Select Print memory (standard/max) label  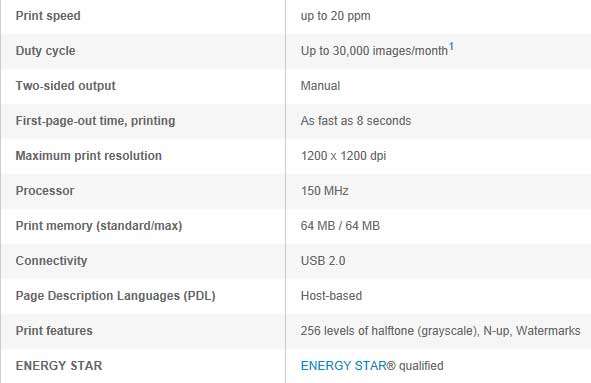99,226
